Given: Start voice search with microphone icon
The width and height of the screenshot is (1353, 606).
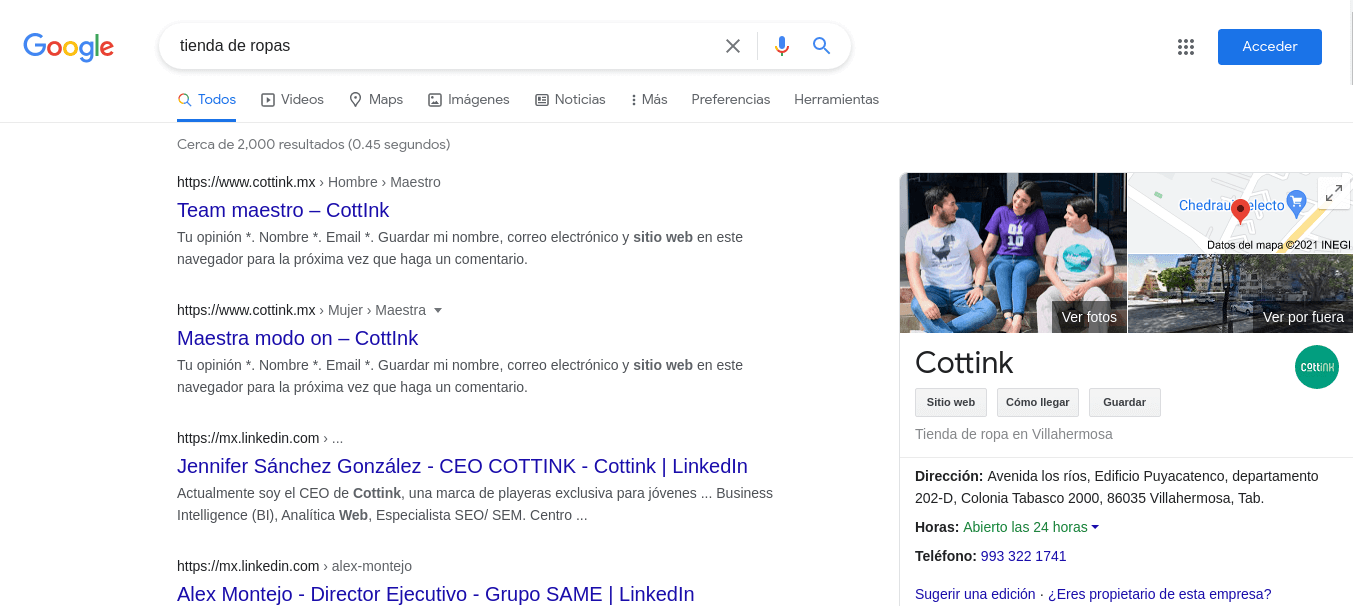Looking at the screenshot, I should [782, 46].
